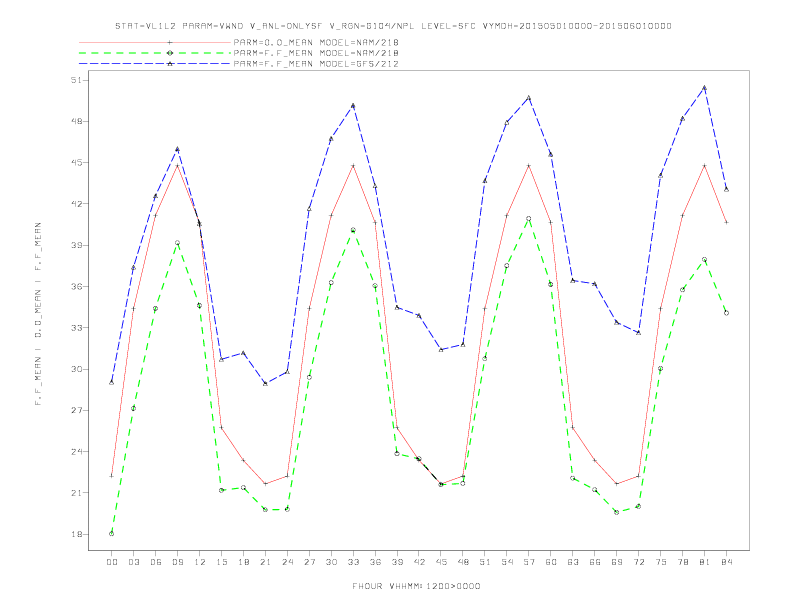Click y-axis tick value 45

pos(76,163)
